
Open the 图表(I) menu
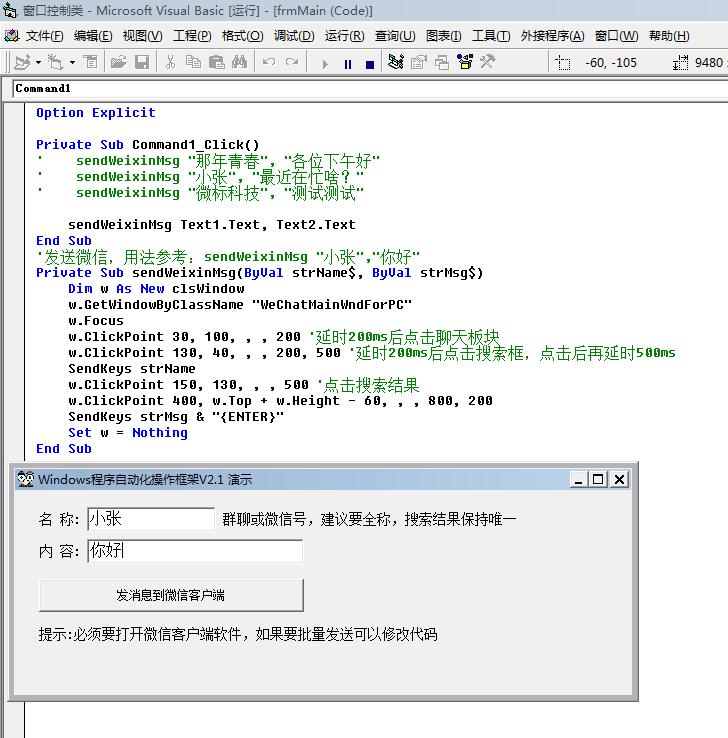[x=443, y=36]
